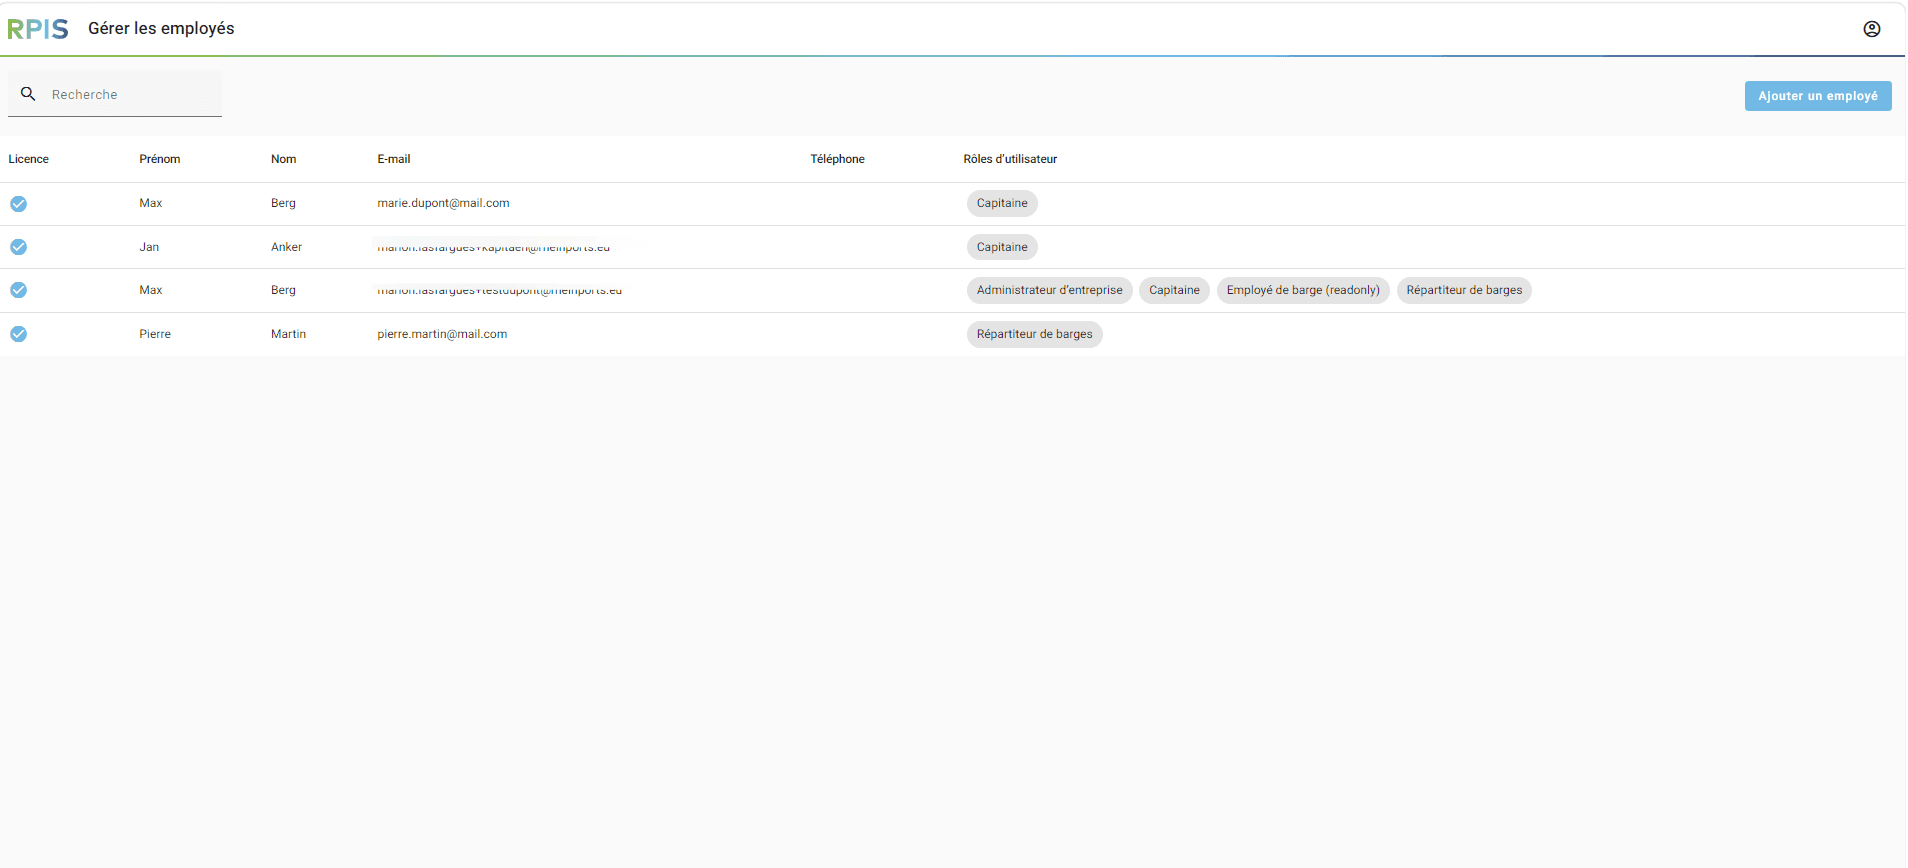Click the search magnifier icon
This screenshot has height=868, width=1908.
[x=28, y=94]
